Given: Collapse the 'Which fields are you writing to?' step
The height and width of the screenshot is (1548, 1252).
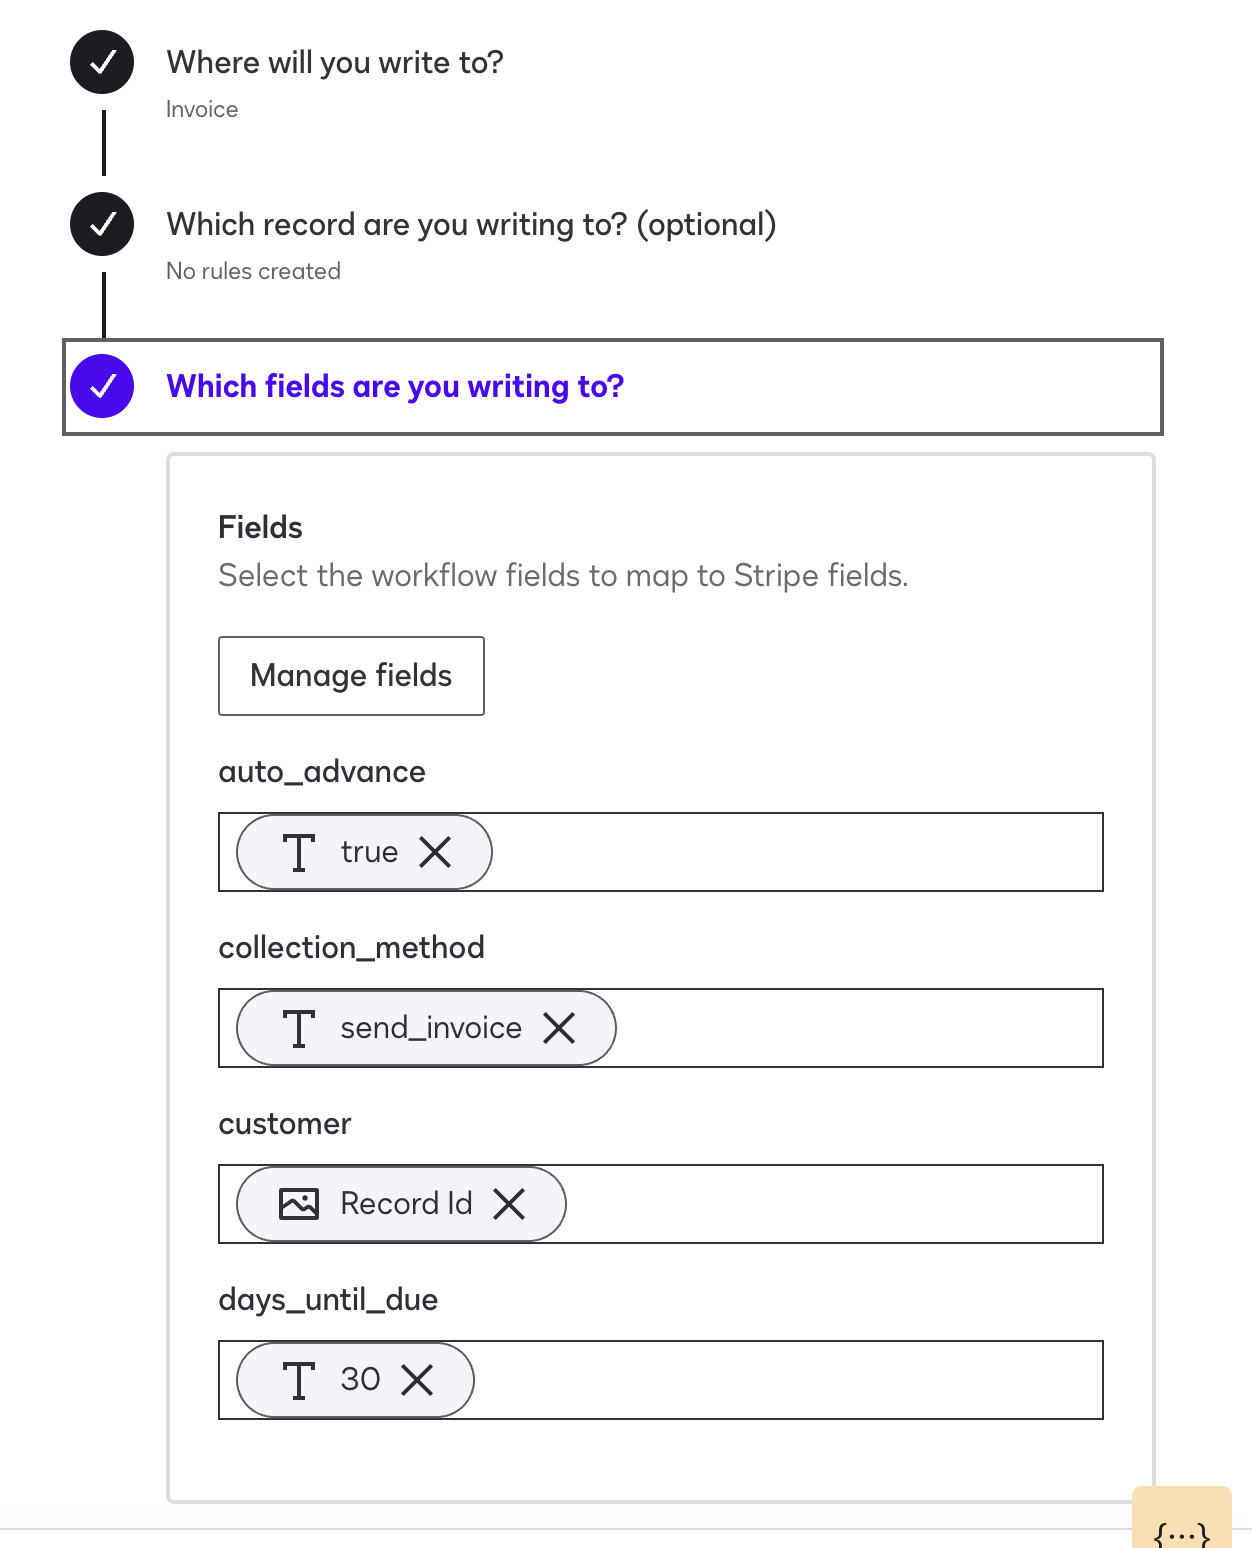Looking at the screenshot, I should coord(395,386).
